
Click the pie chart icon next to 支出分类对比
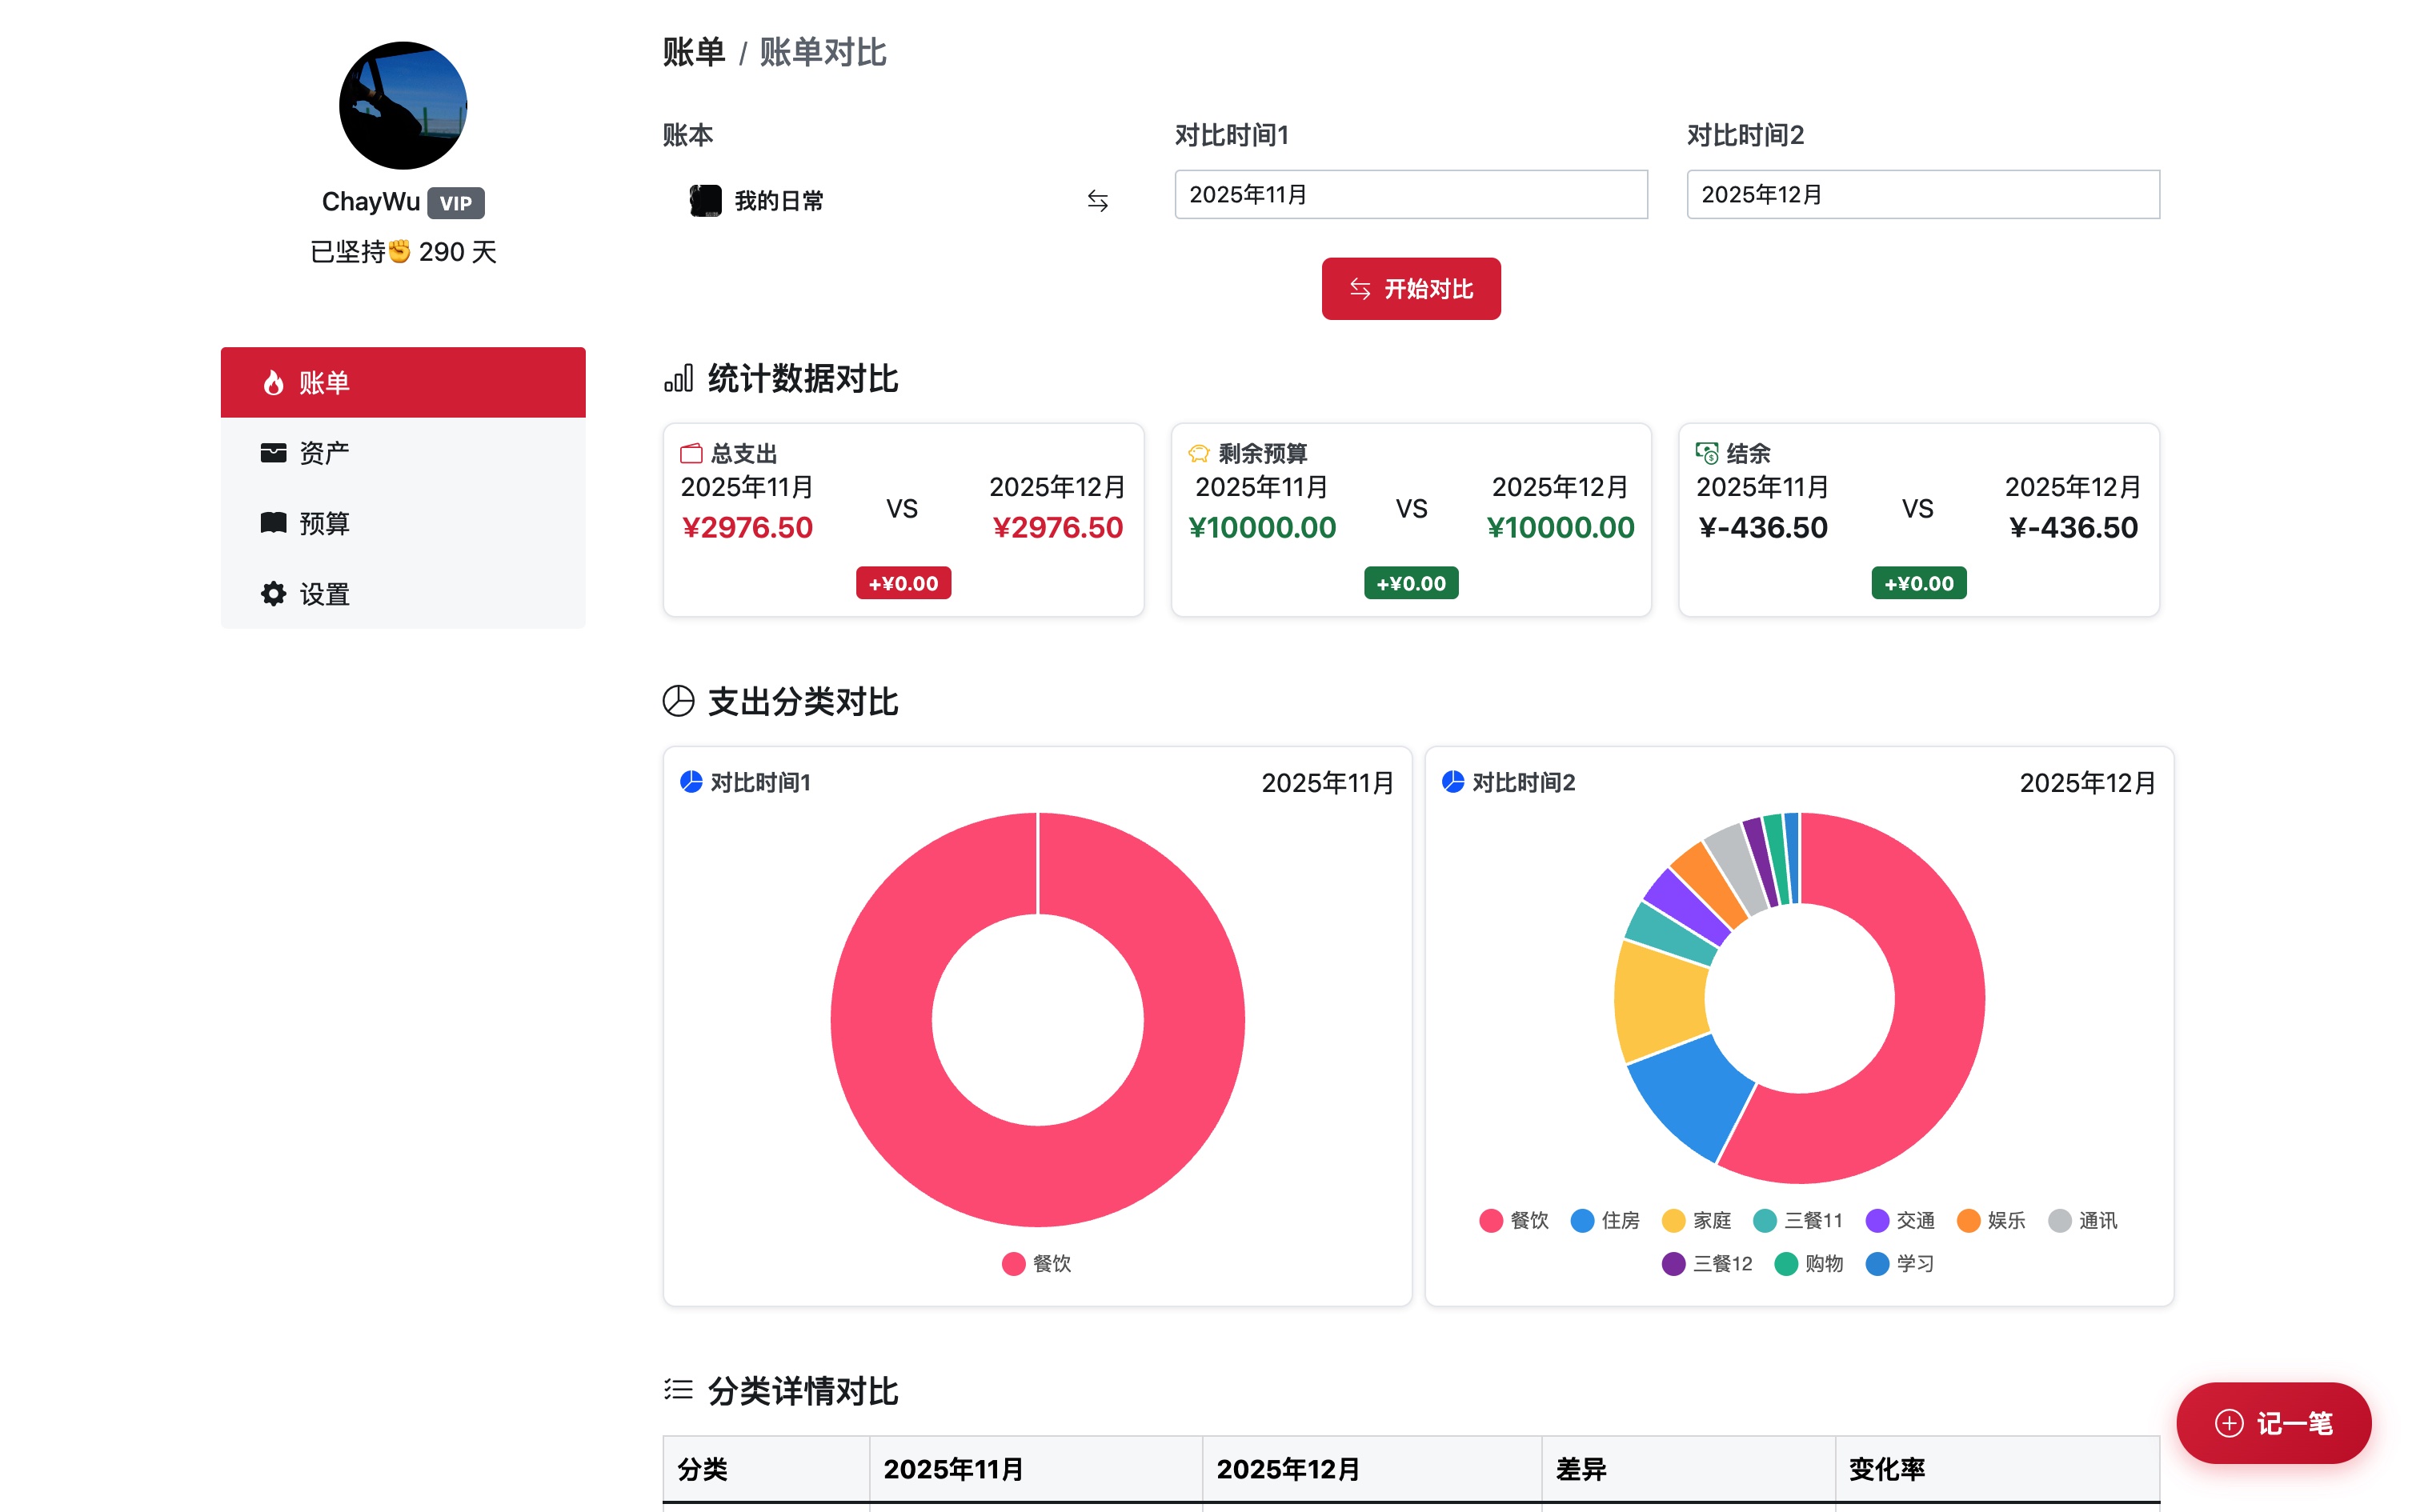[678, 702]
